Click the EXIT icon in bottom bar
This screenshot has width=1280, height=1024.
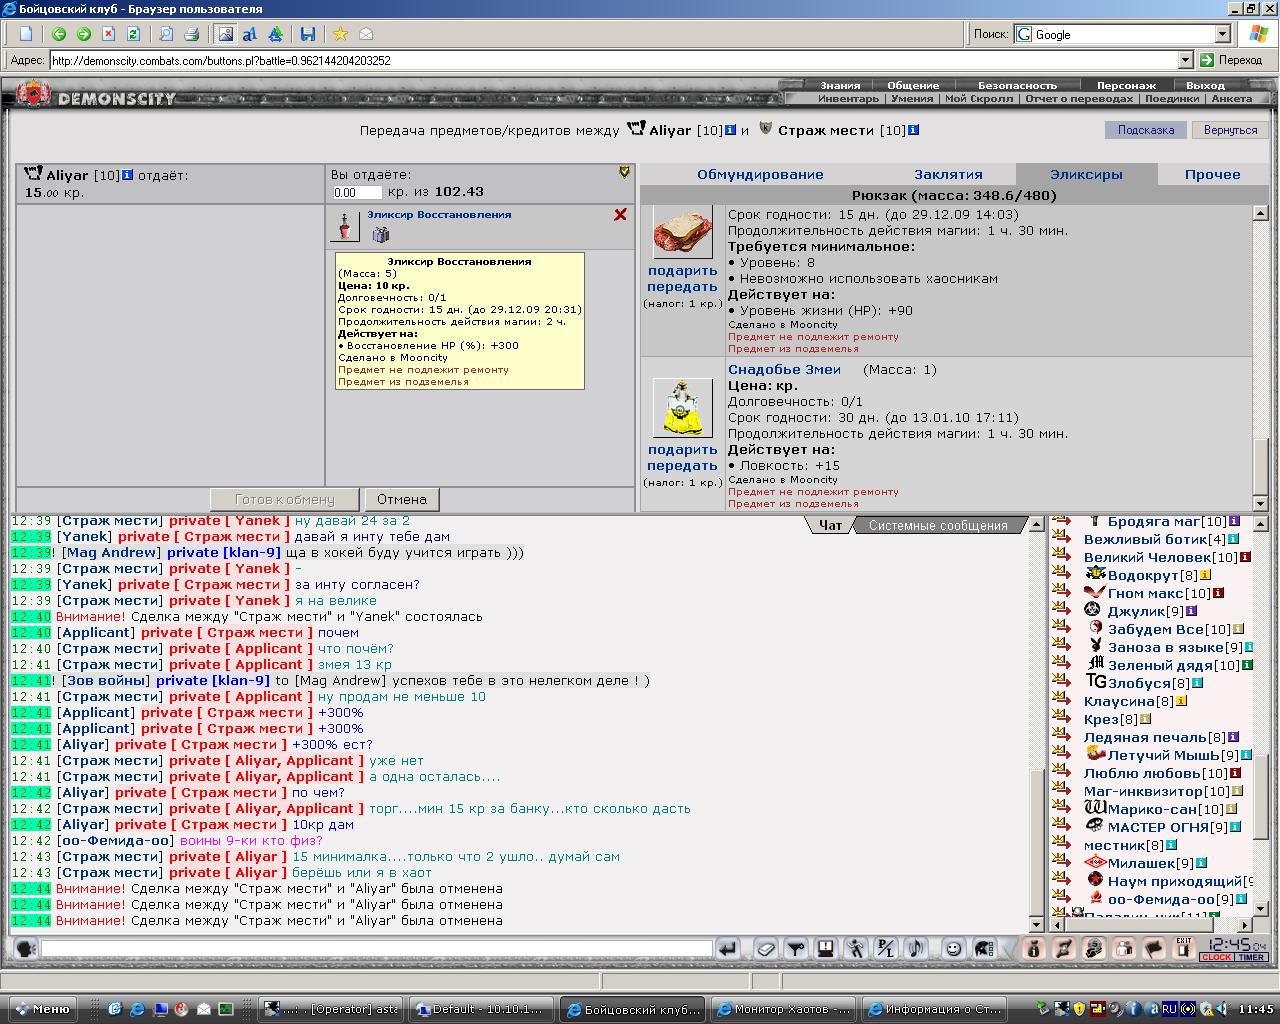(1184, 948)
